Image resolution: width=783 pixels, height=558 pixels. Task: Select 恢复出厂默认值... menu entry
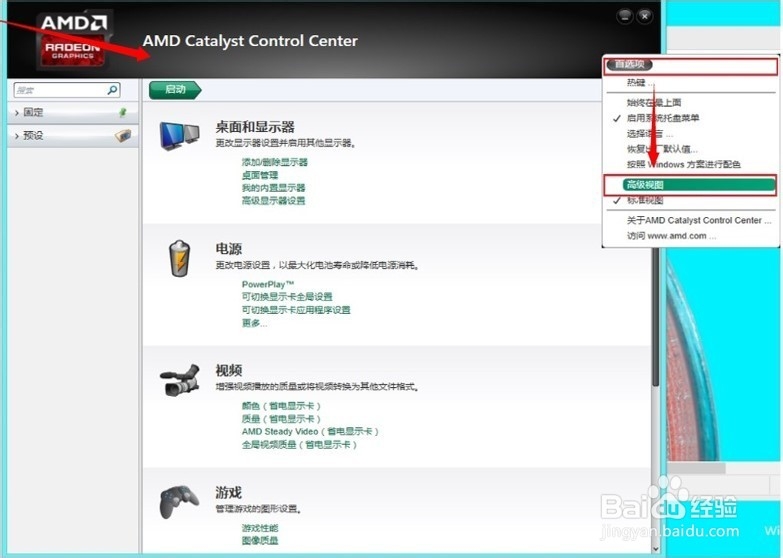(x=662, y=149)
